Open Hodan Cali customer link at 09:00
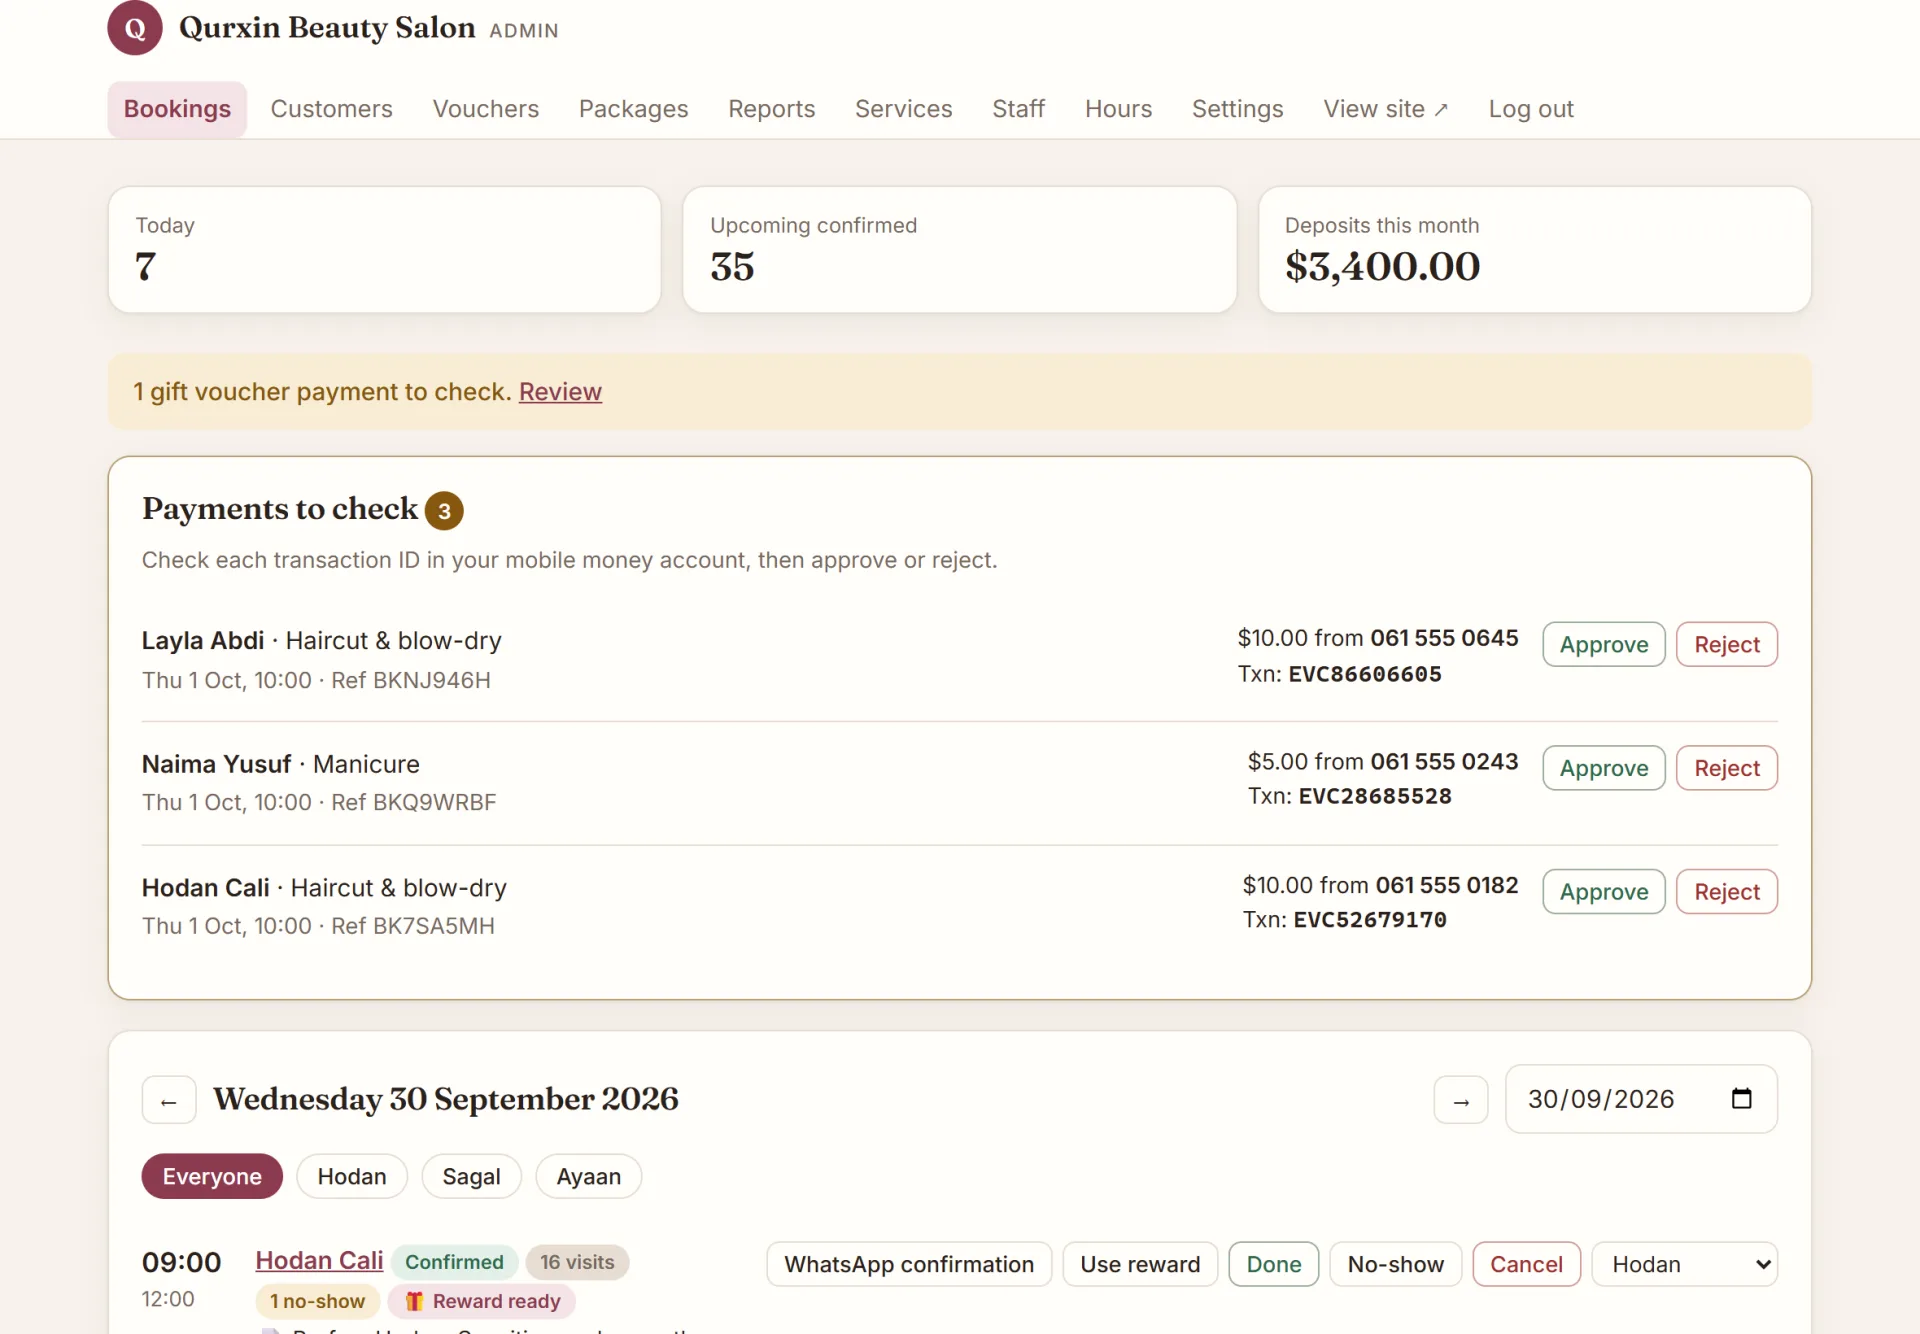This screenshot has width=1920, height=1334. click(319, 1261)
